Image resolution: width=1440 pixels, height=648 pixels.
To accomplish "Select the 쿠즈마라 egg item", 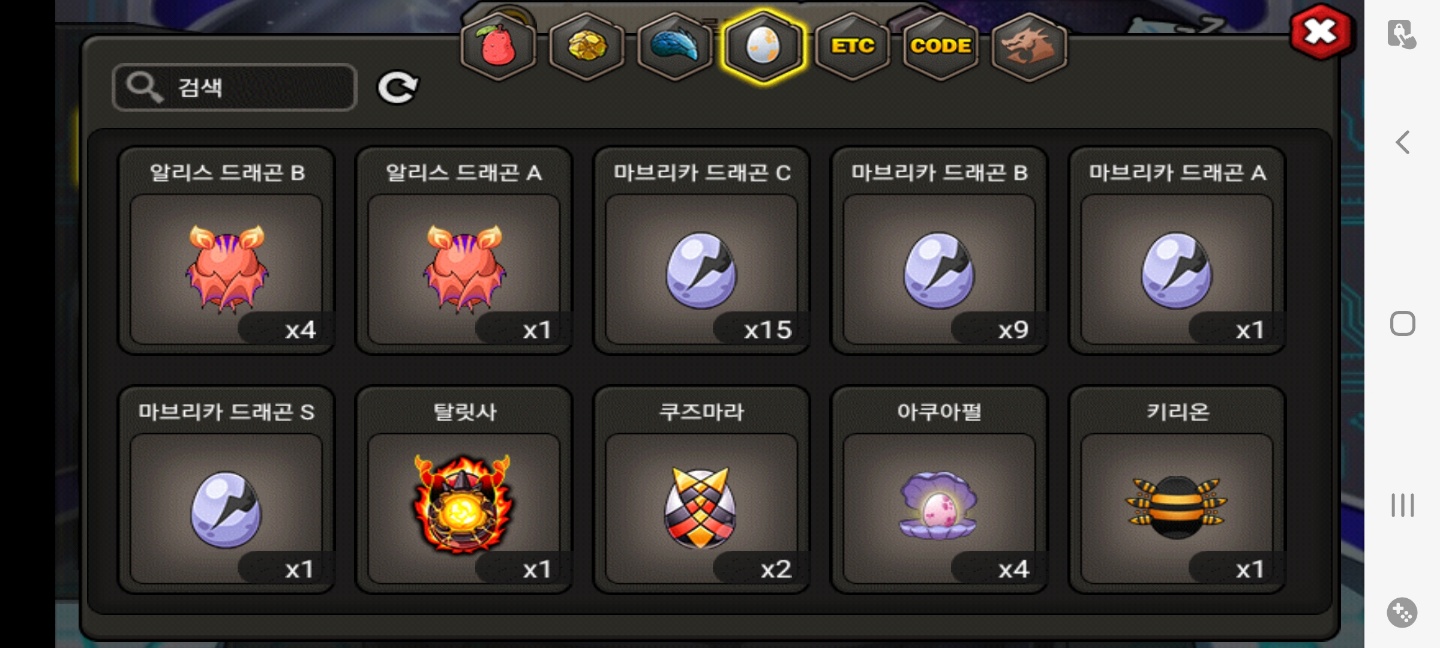I will point(701,490).
